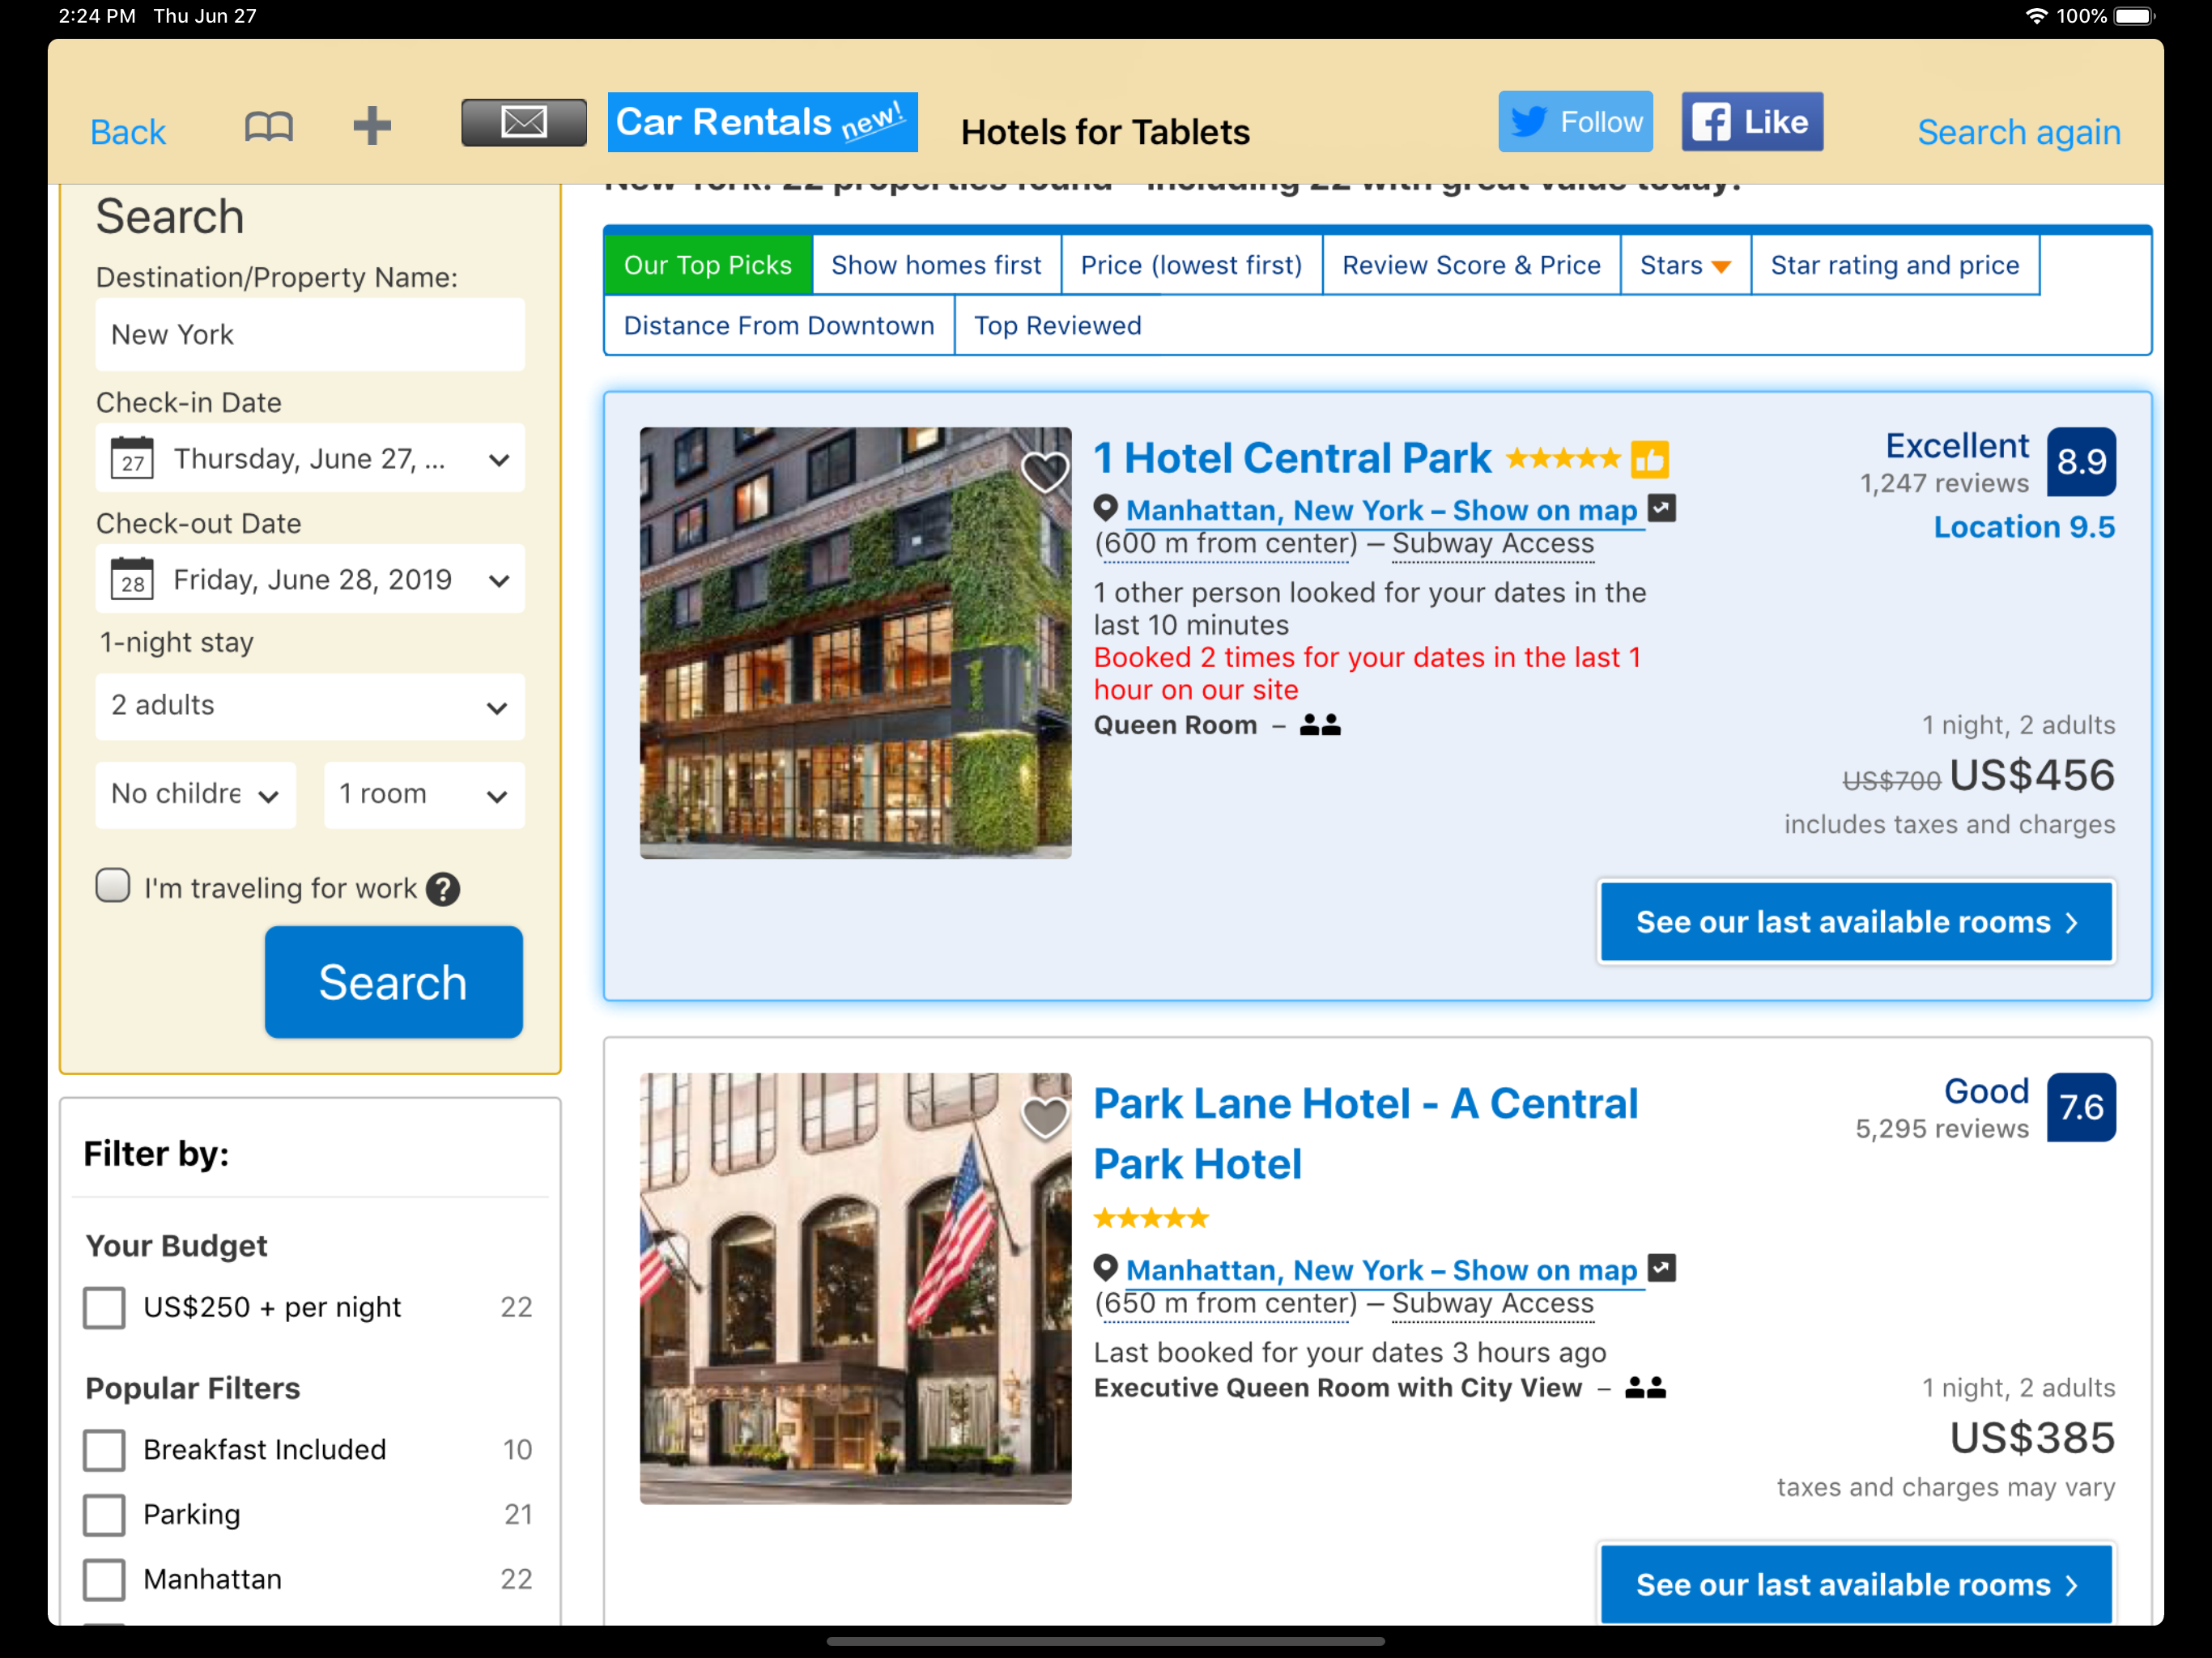Open the No children dropdown

196,794
